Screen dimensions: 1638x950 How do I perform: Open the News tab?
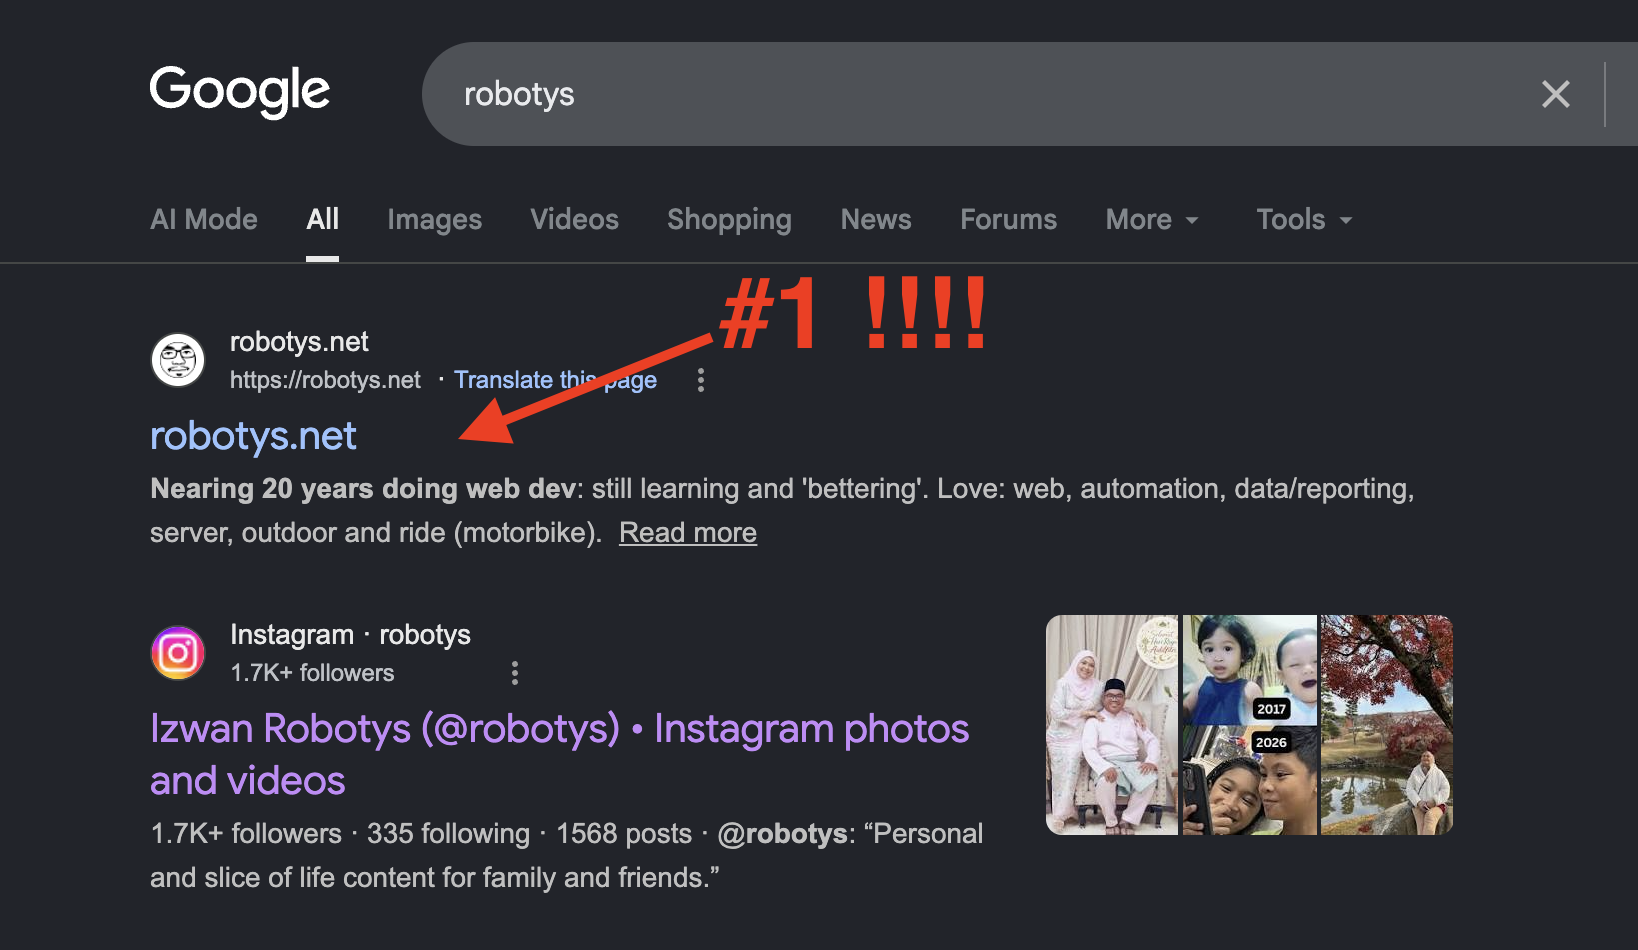[x=876, y=219]
